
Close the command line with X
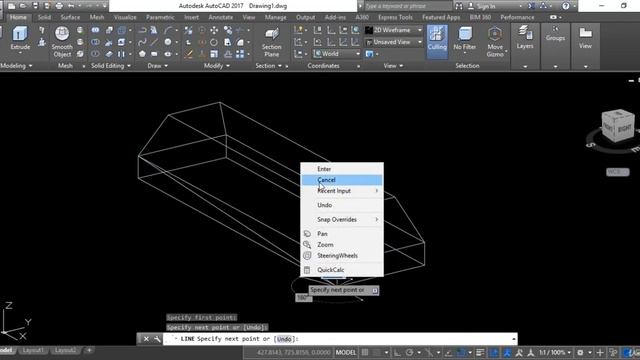(x=146, y=339)
